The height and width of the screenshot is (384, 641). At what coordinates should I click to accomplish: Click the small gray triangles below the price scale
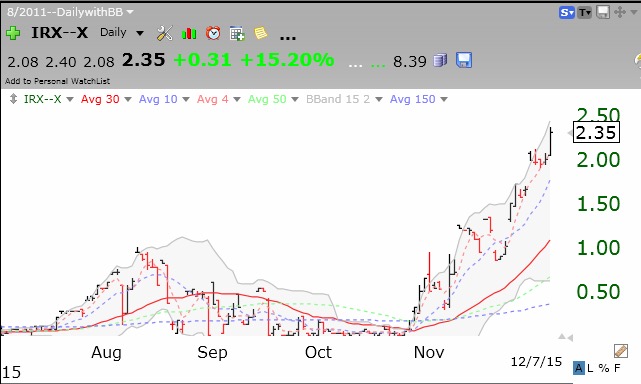566,337
